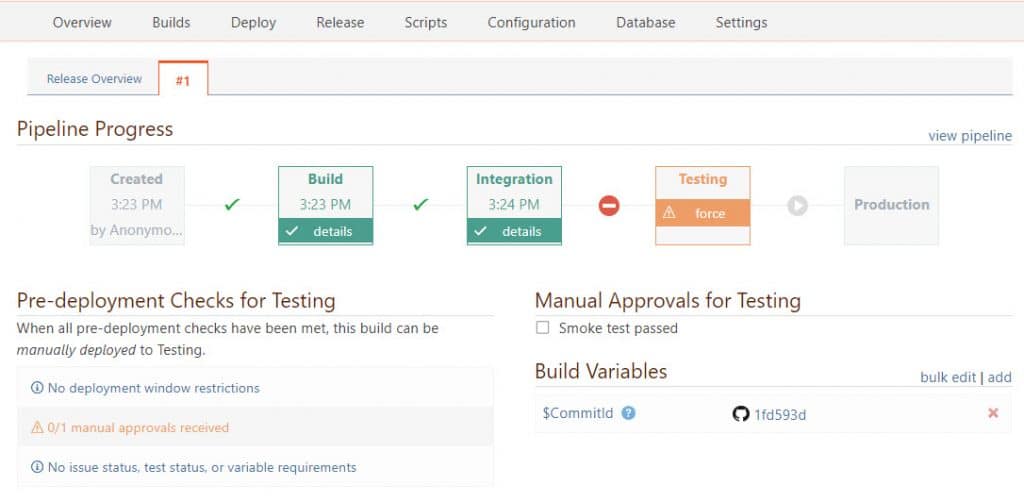
Task: Click the GitHub icon beside commit 1fd593d
Action: pos(741,414)
